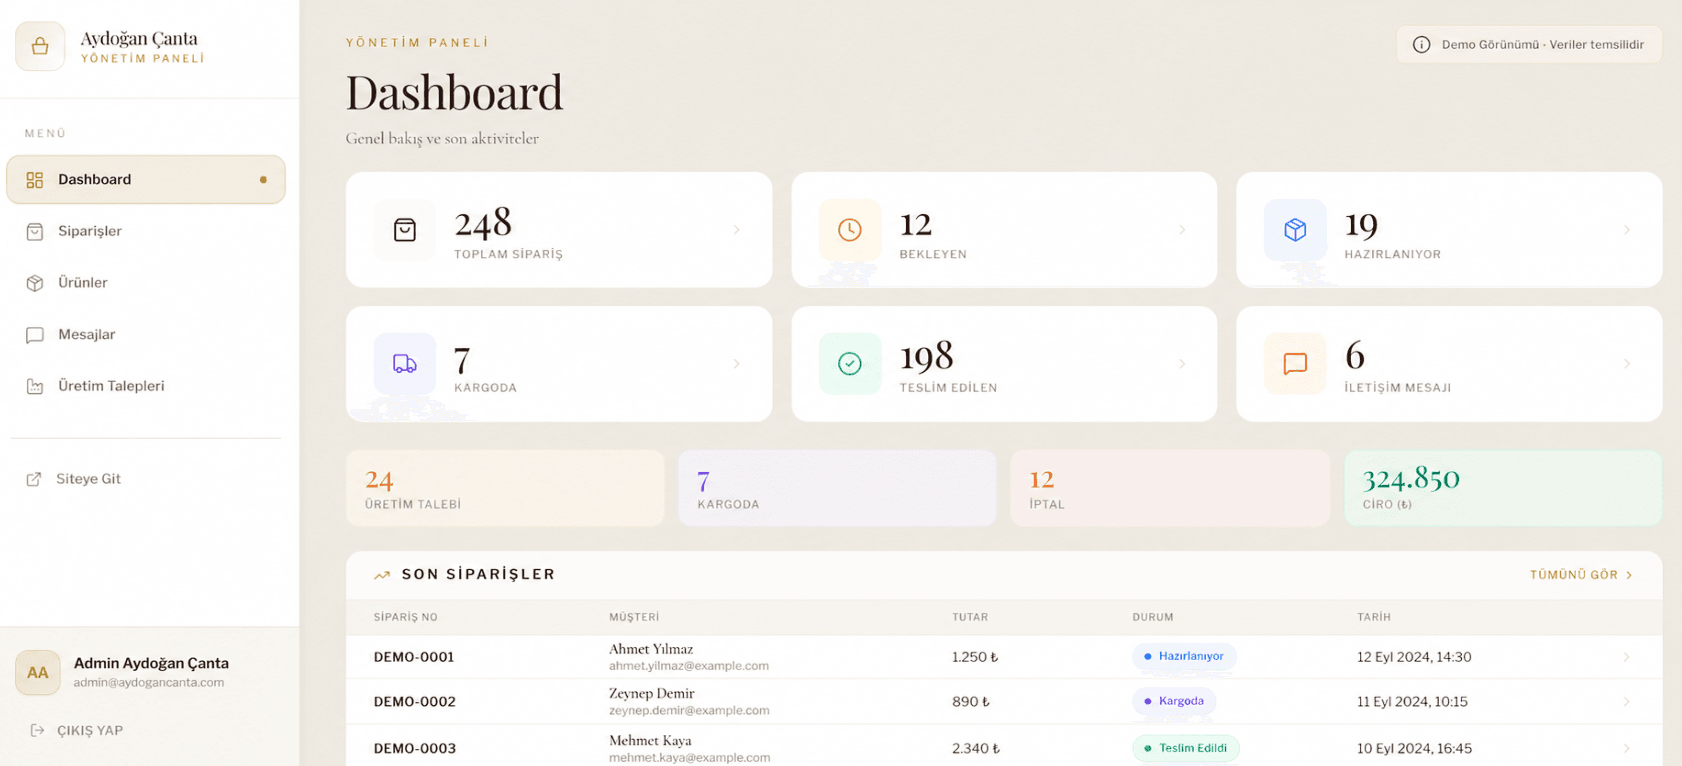This screenshot has width=1682, height=766.
Task: Open the Ürünler menu item
Action: click(146, 283)
